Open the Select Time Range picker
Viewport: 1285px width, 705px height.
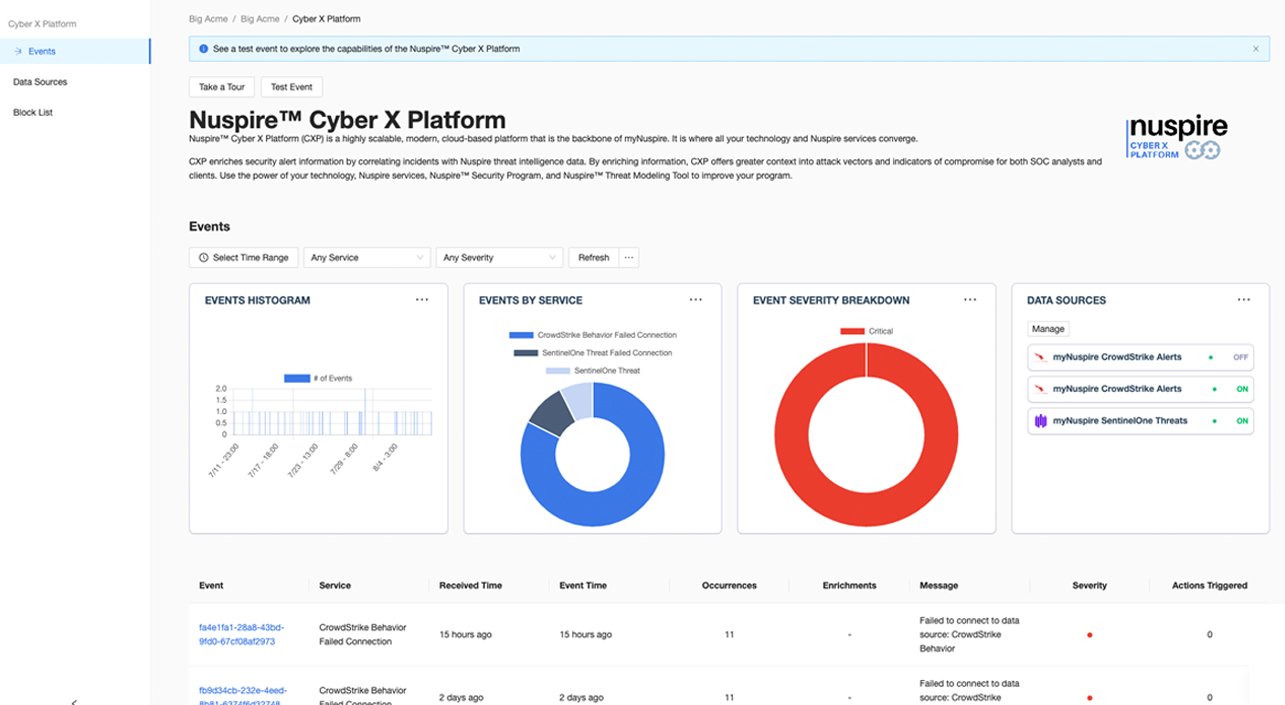[x=244, y=258]
